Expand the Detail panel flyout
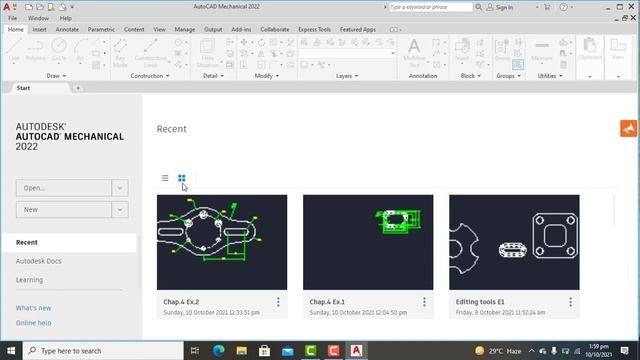 click(213, 76)
